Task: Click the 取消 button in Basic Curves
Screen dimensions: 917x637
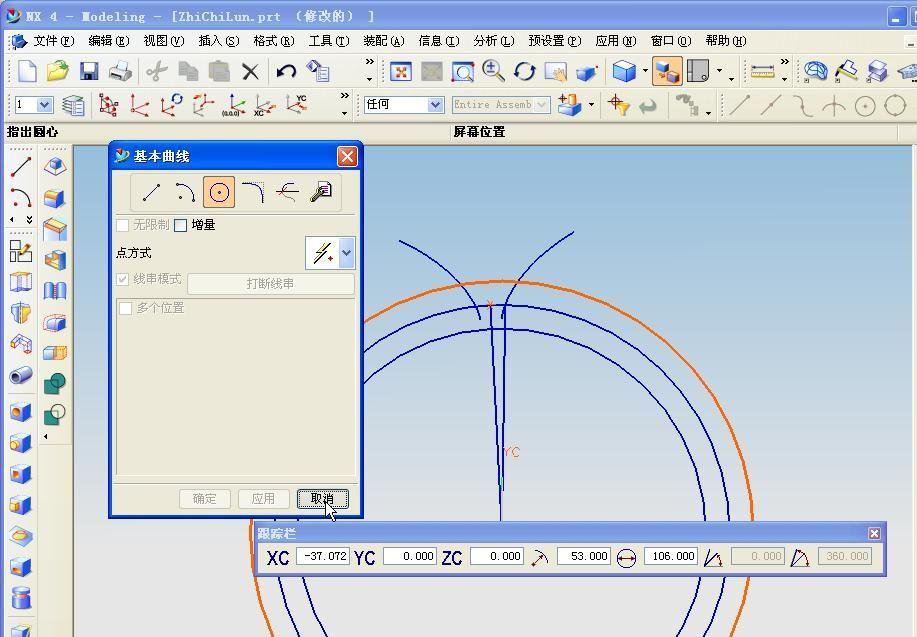Action: (x=322, y=498)
